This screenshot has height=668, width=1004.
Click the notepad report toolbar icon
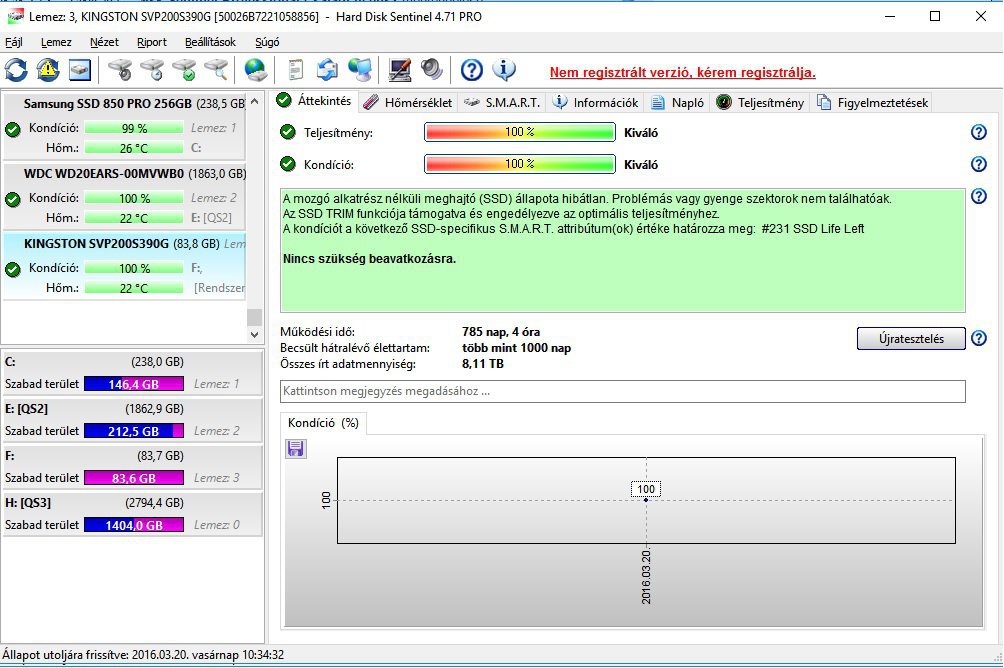pyautogui.click(x=295, y=70)
